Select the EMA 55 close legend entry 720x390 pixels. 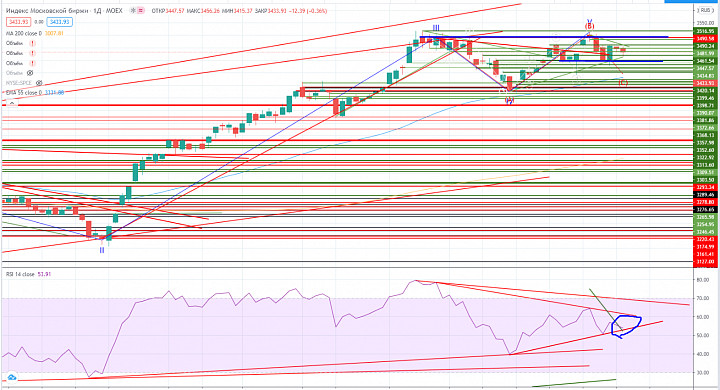(24, 93)
